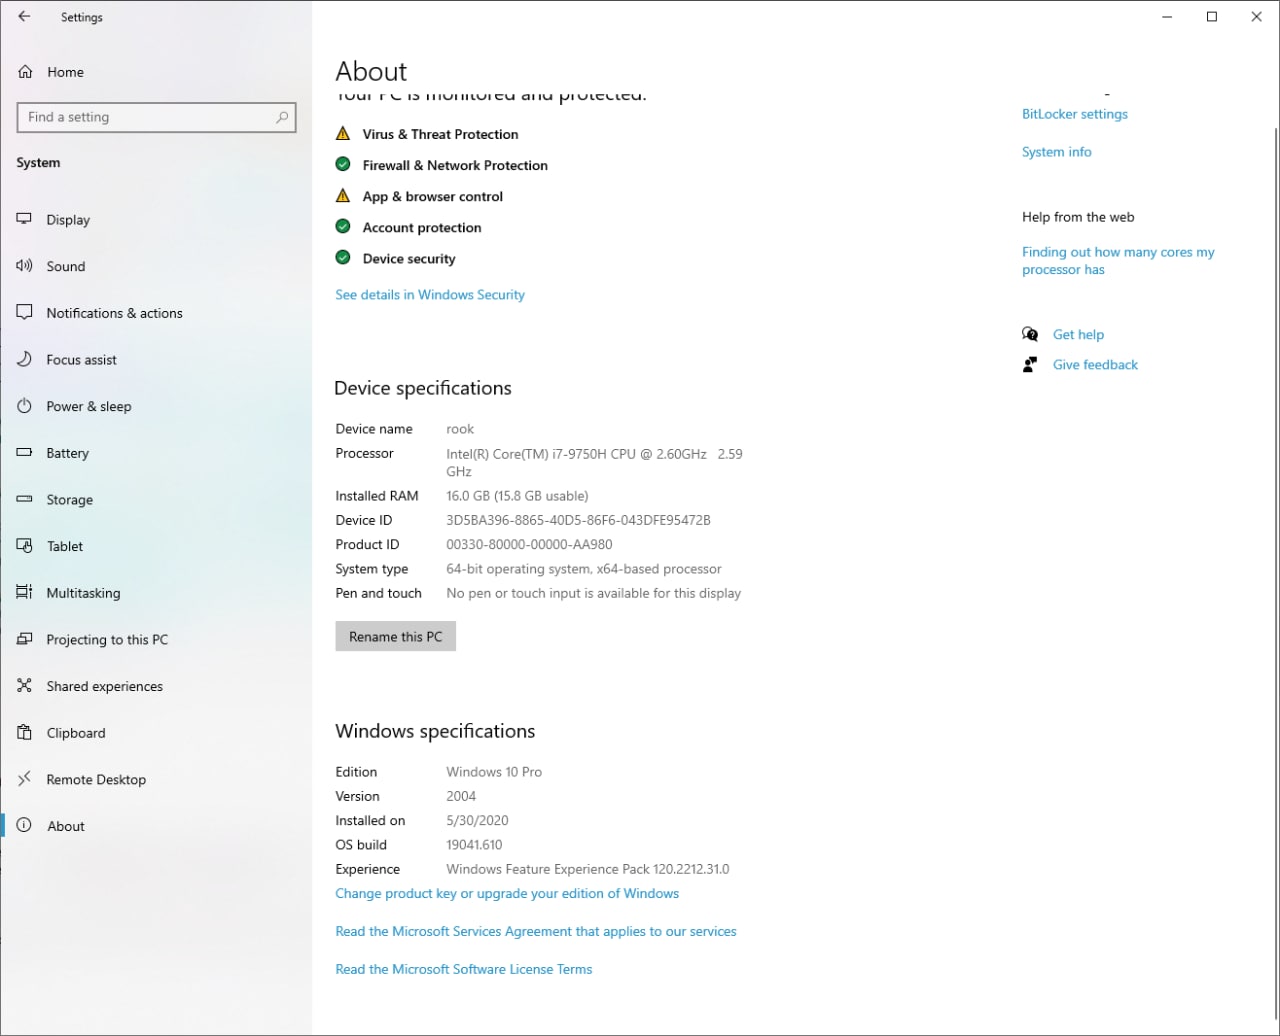The width and height of the screenshot is (1280, 1036).
Task: Open See details in Windows Security
Action: pyautogui.click(x=430, y=295)
